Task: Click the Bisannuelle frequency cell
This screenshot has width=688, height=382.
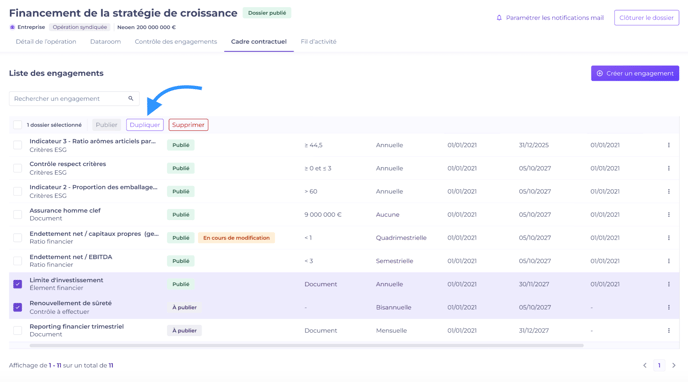Action: 394,307
